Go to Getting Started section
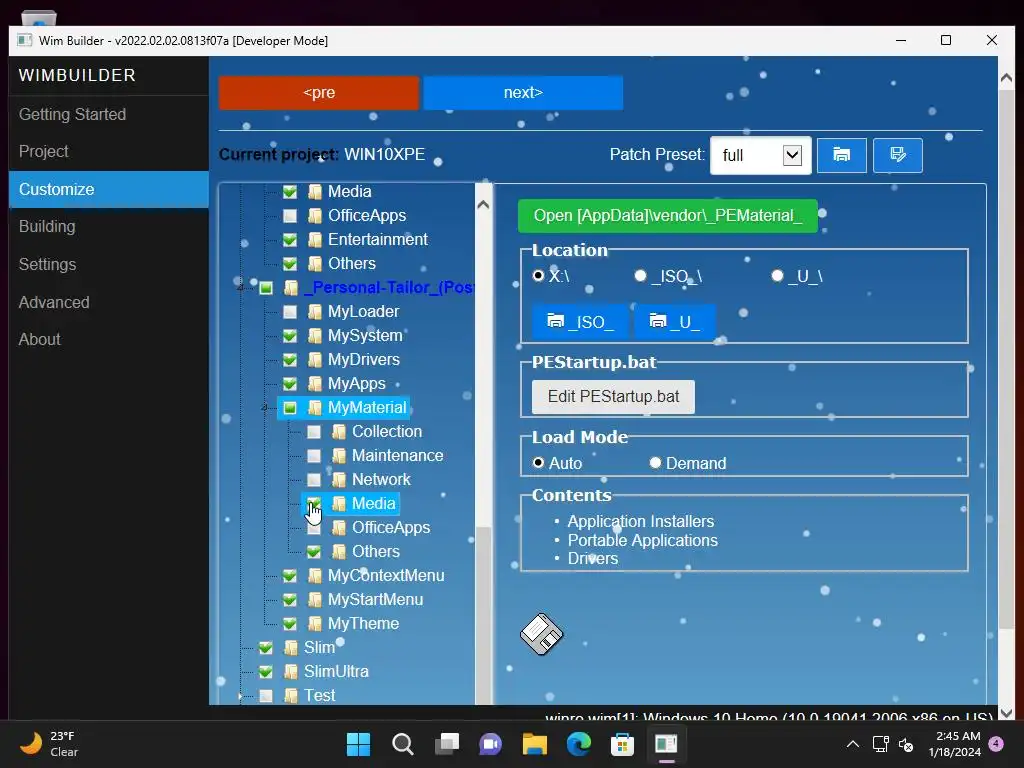The width and height of the screenshot is (1024, 768). coord(72,114)
